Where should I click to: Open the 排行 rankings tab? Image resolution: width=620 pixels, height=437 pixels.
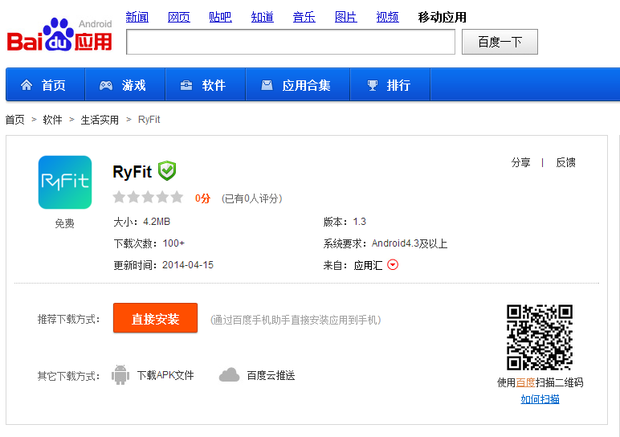(x=388, y=85)
